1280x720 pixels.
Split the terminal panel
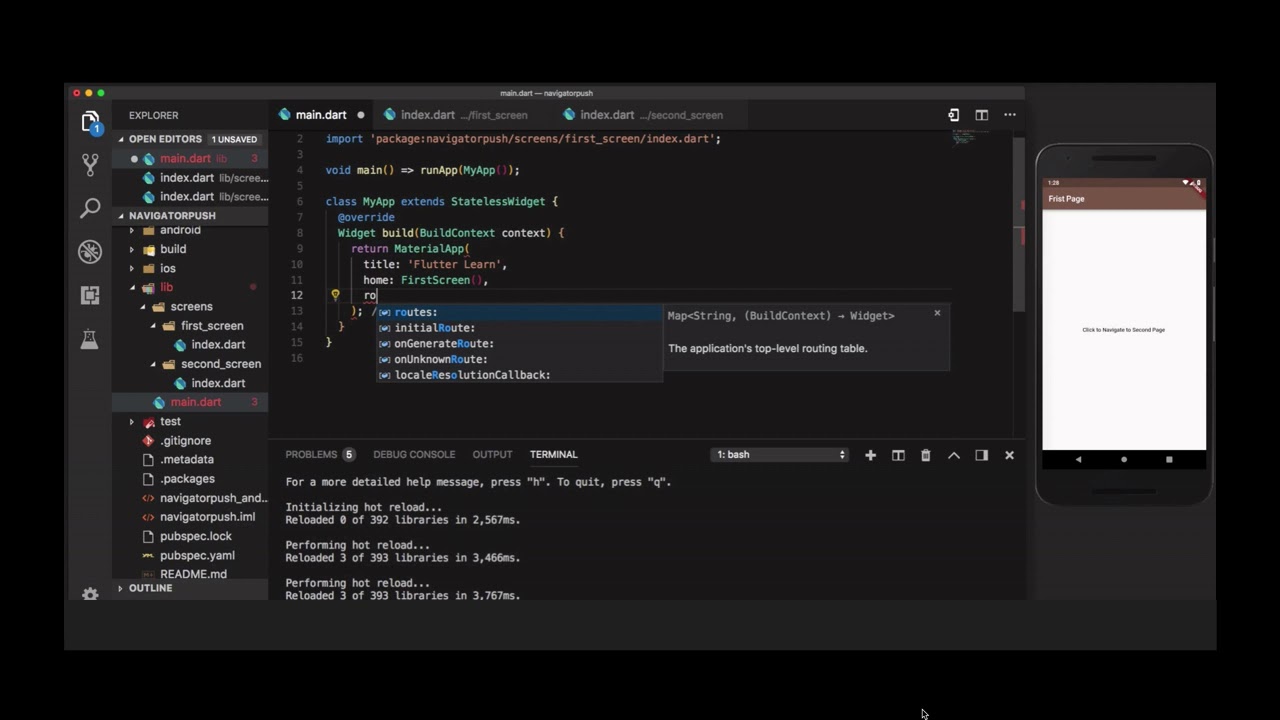[x=898, y=455]
